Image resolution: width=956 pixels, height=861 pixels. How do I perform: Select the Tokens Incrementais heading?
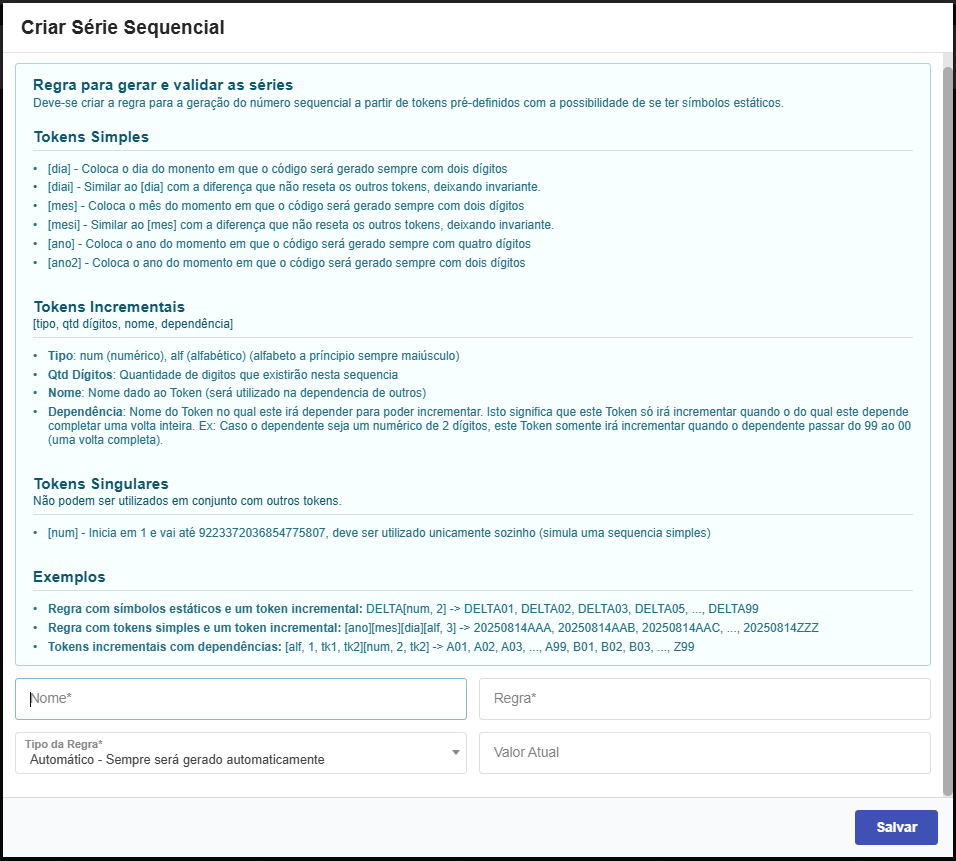[109, 307]
